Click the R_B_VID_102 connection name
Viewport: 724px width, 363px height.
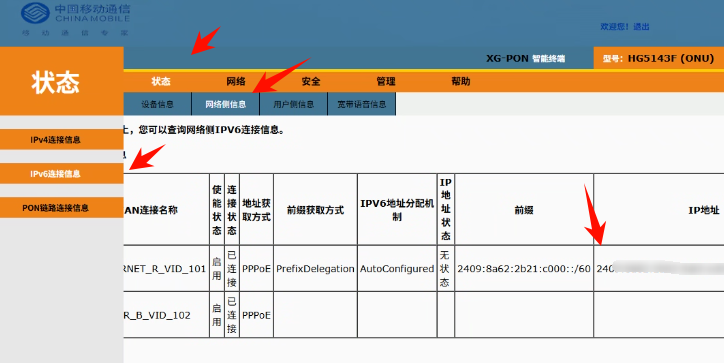tap(157, 315)
